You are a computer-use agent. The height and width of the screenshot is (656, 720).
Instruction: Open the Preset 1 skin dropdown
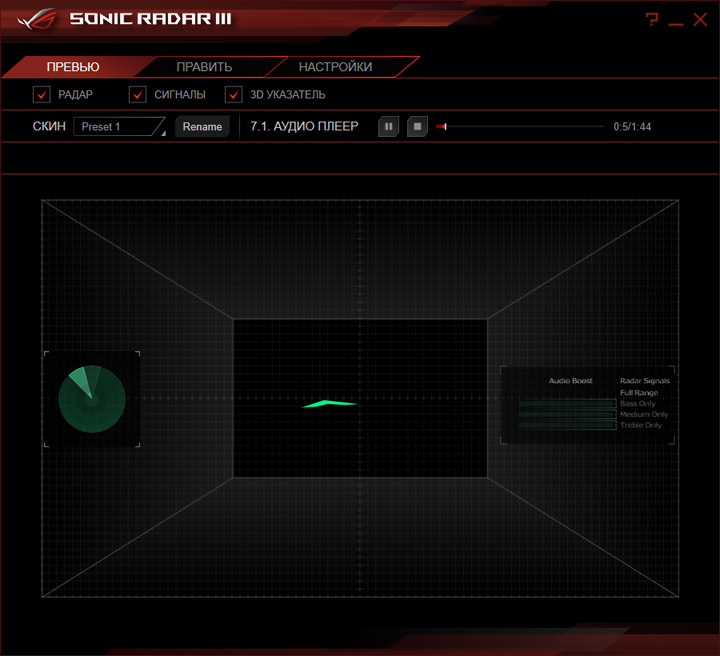(119, 127)
